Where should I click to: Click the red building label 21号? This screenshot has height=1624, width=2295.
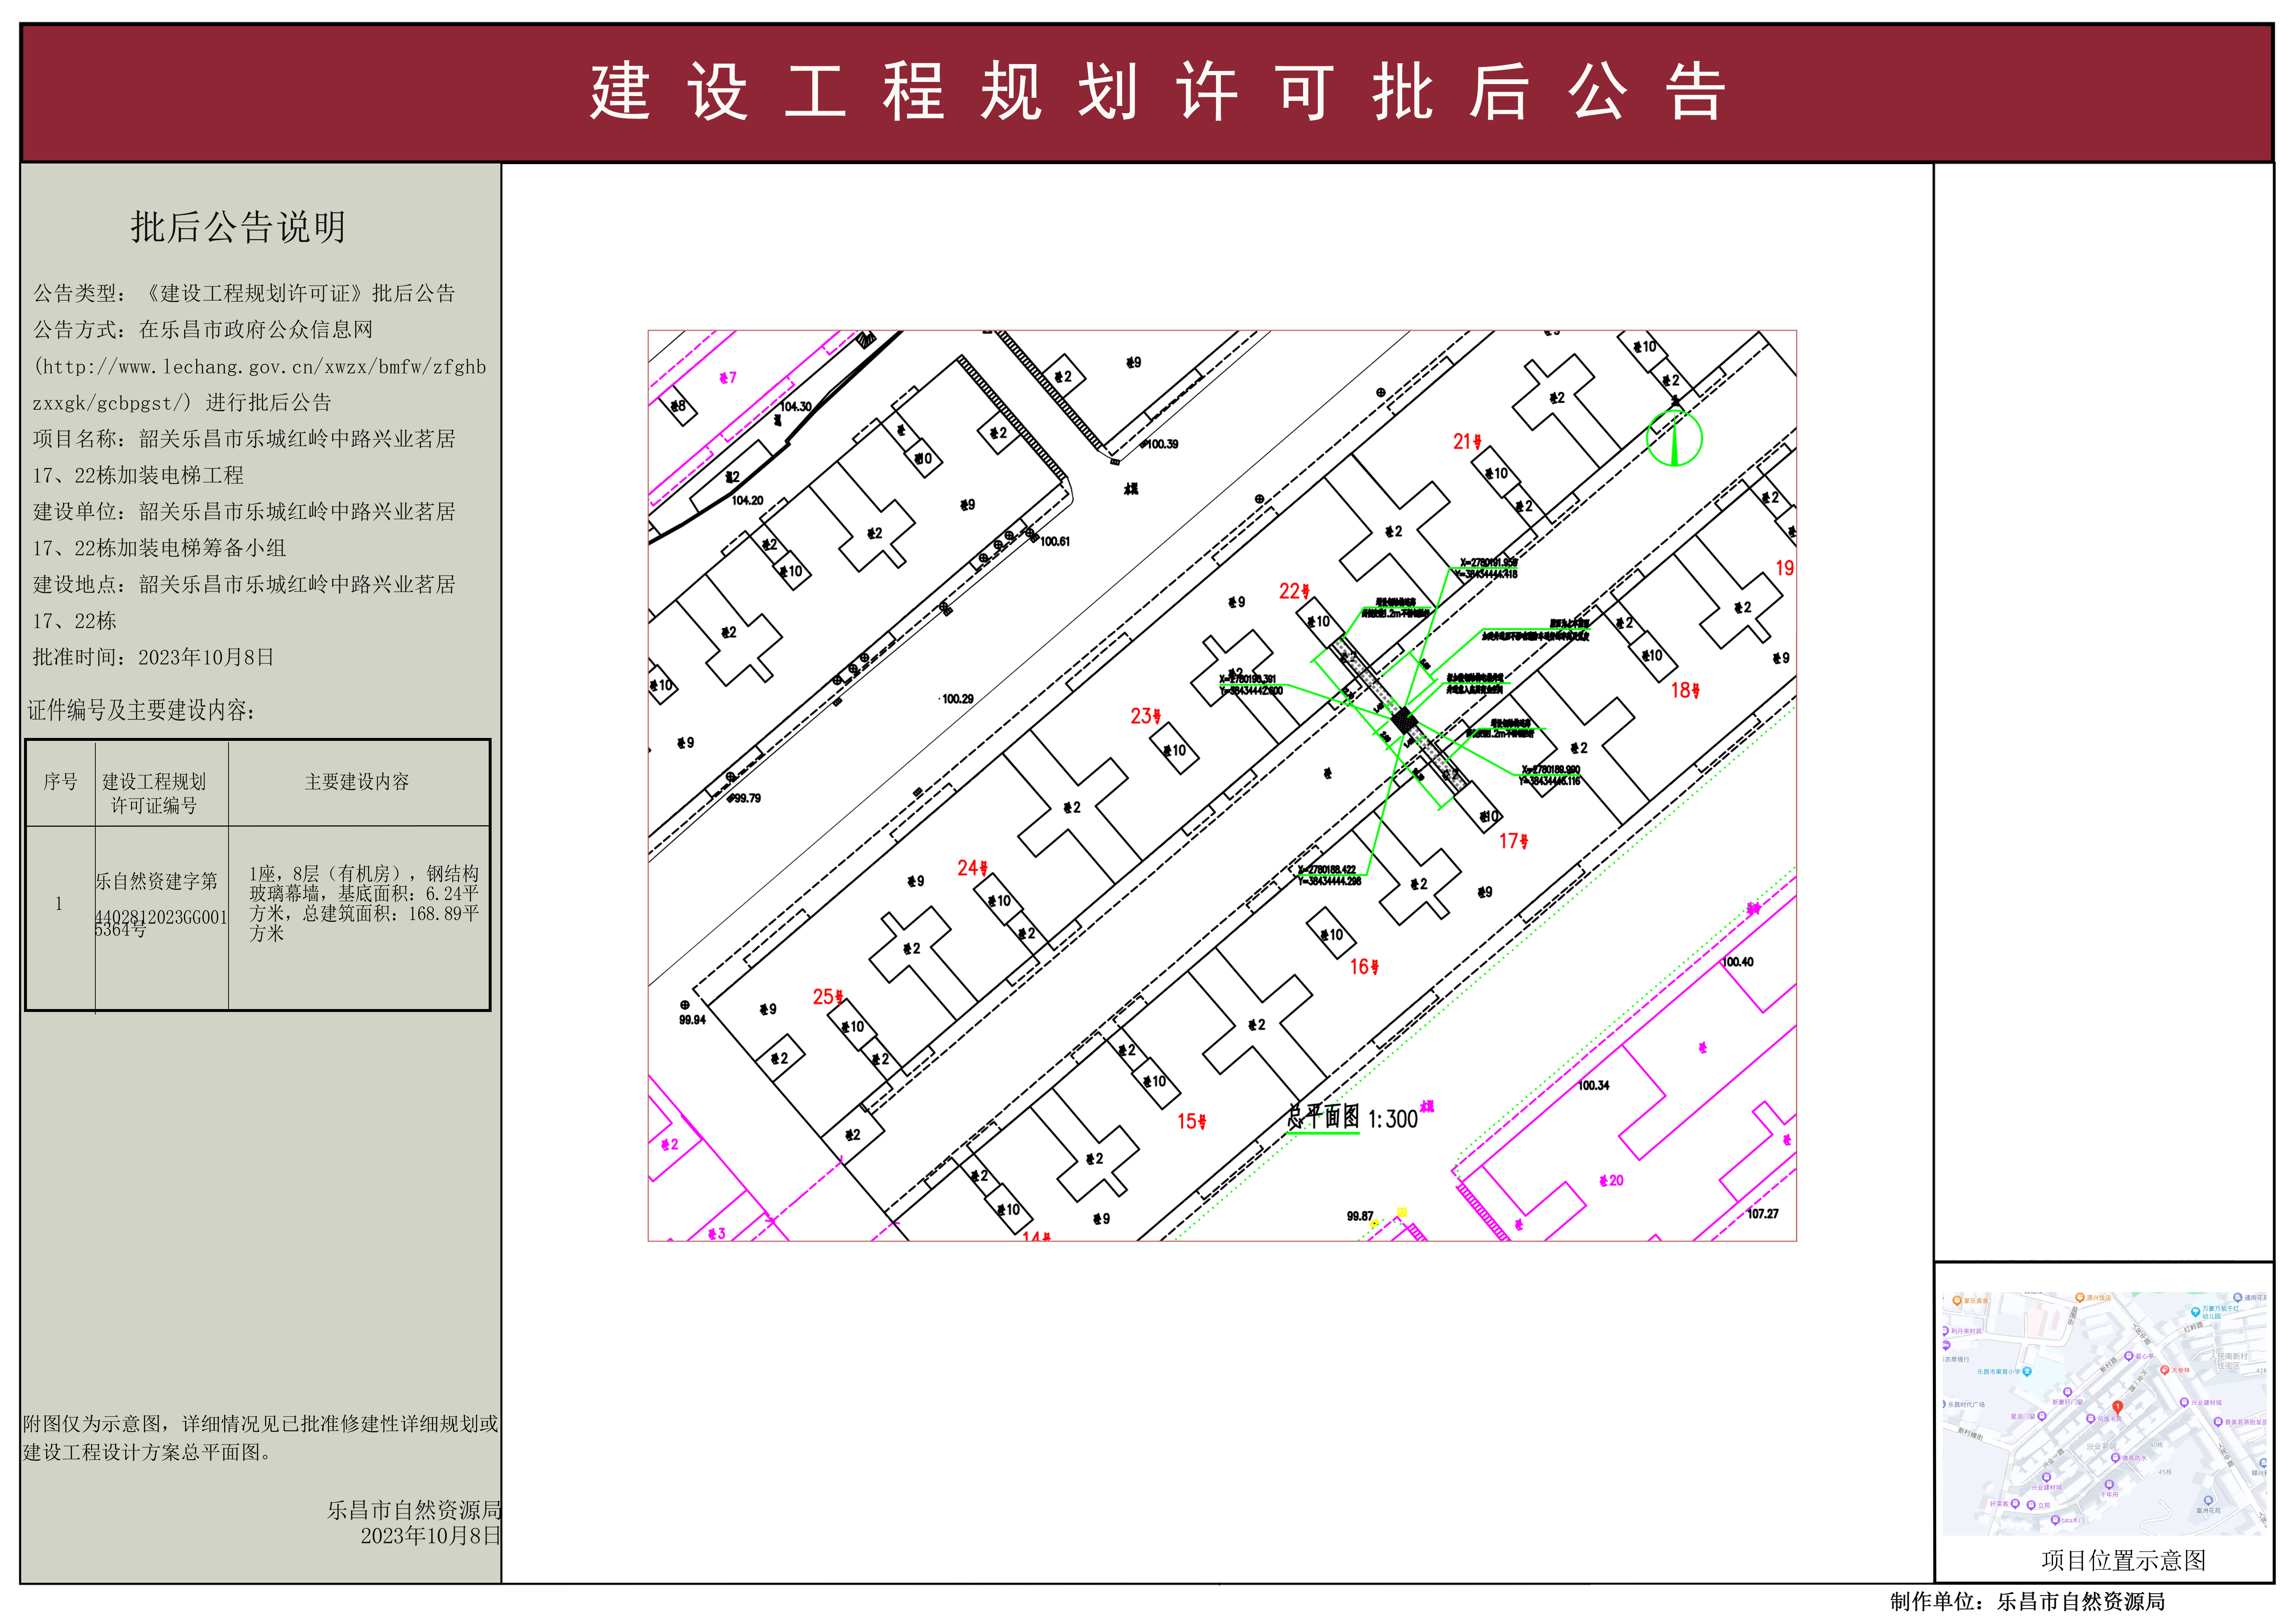pos(1467,441)
